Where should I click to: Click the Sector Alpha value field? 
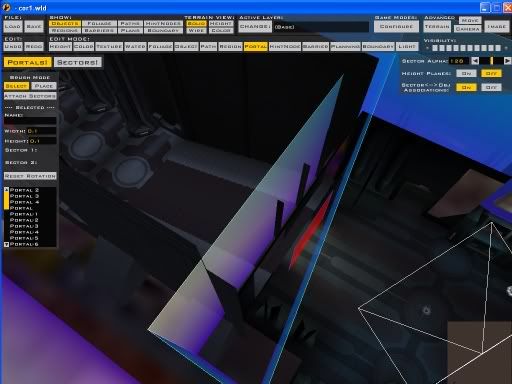point(459,61)
